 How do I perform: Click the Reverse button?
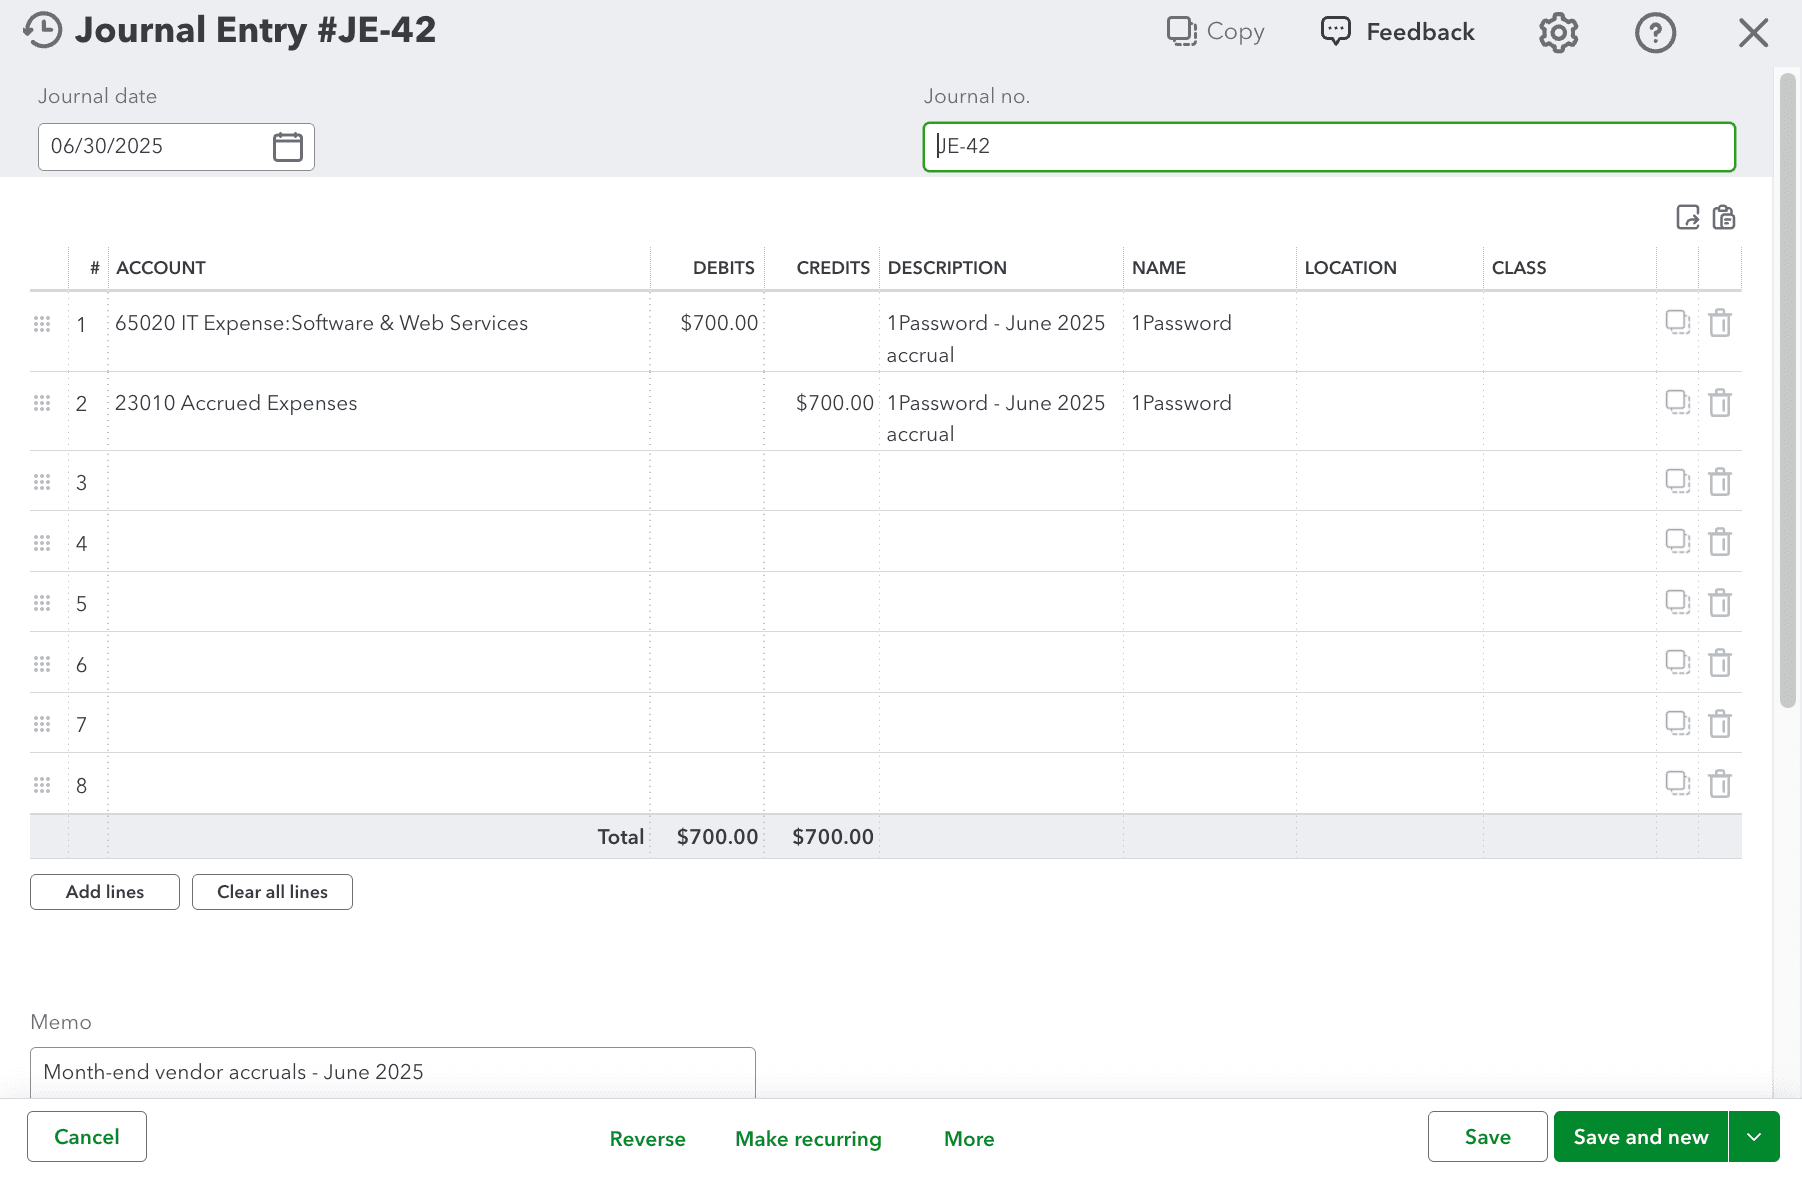[647, 1138]
